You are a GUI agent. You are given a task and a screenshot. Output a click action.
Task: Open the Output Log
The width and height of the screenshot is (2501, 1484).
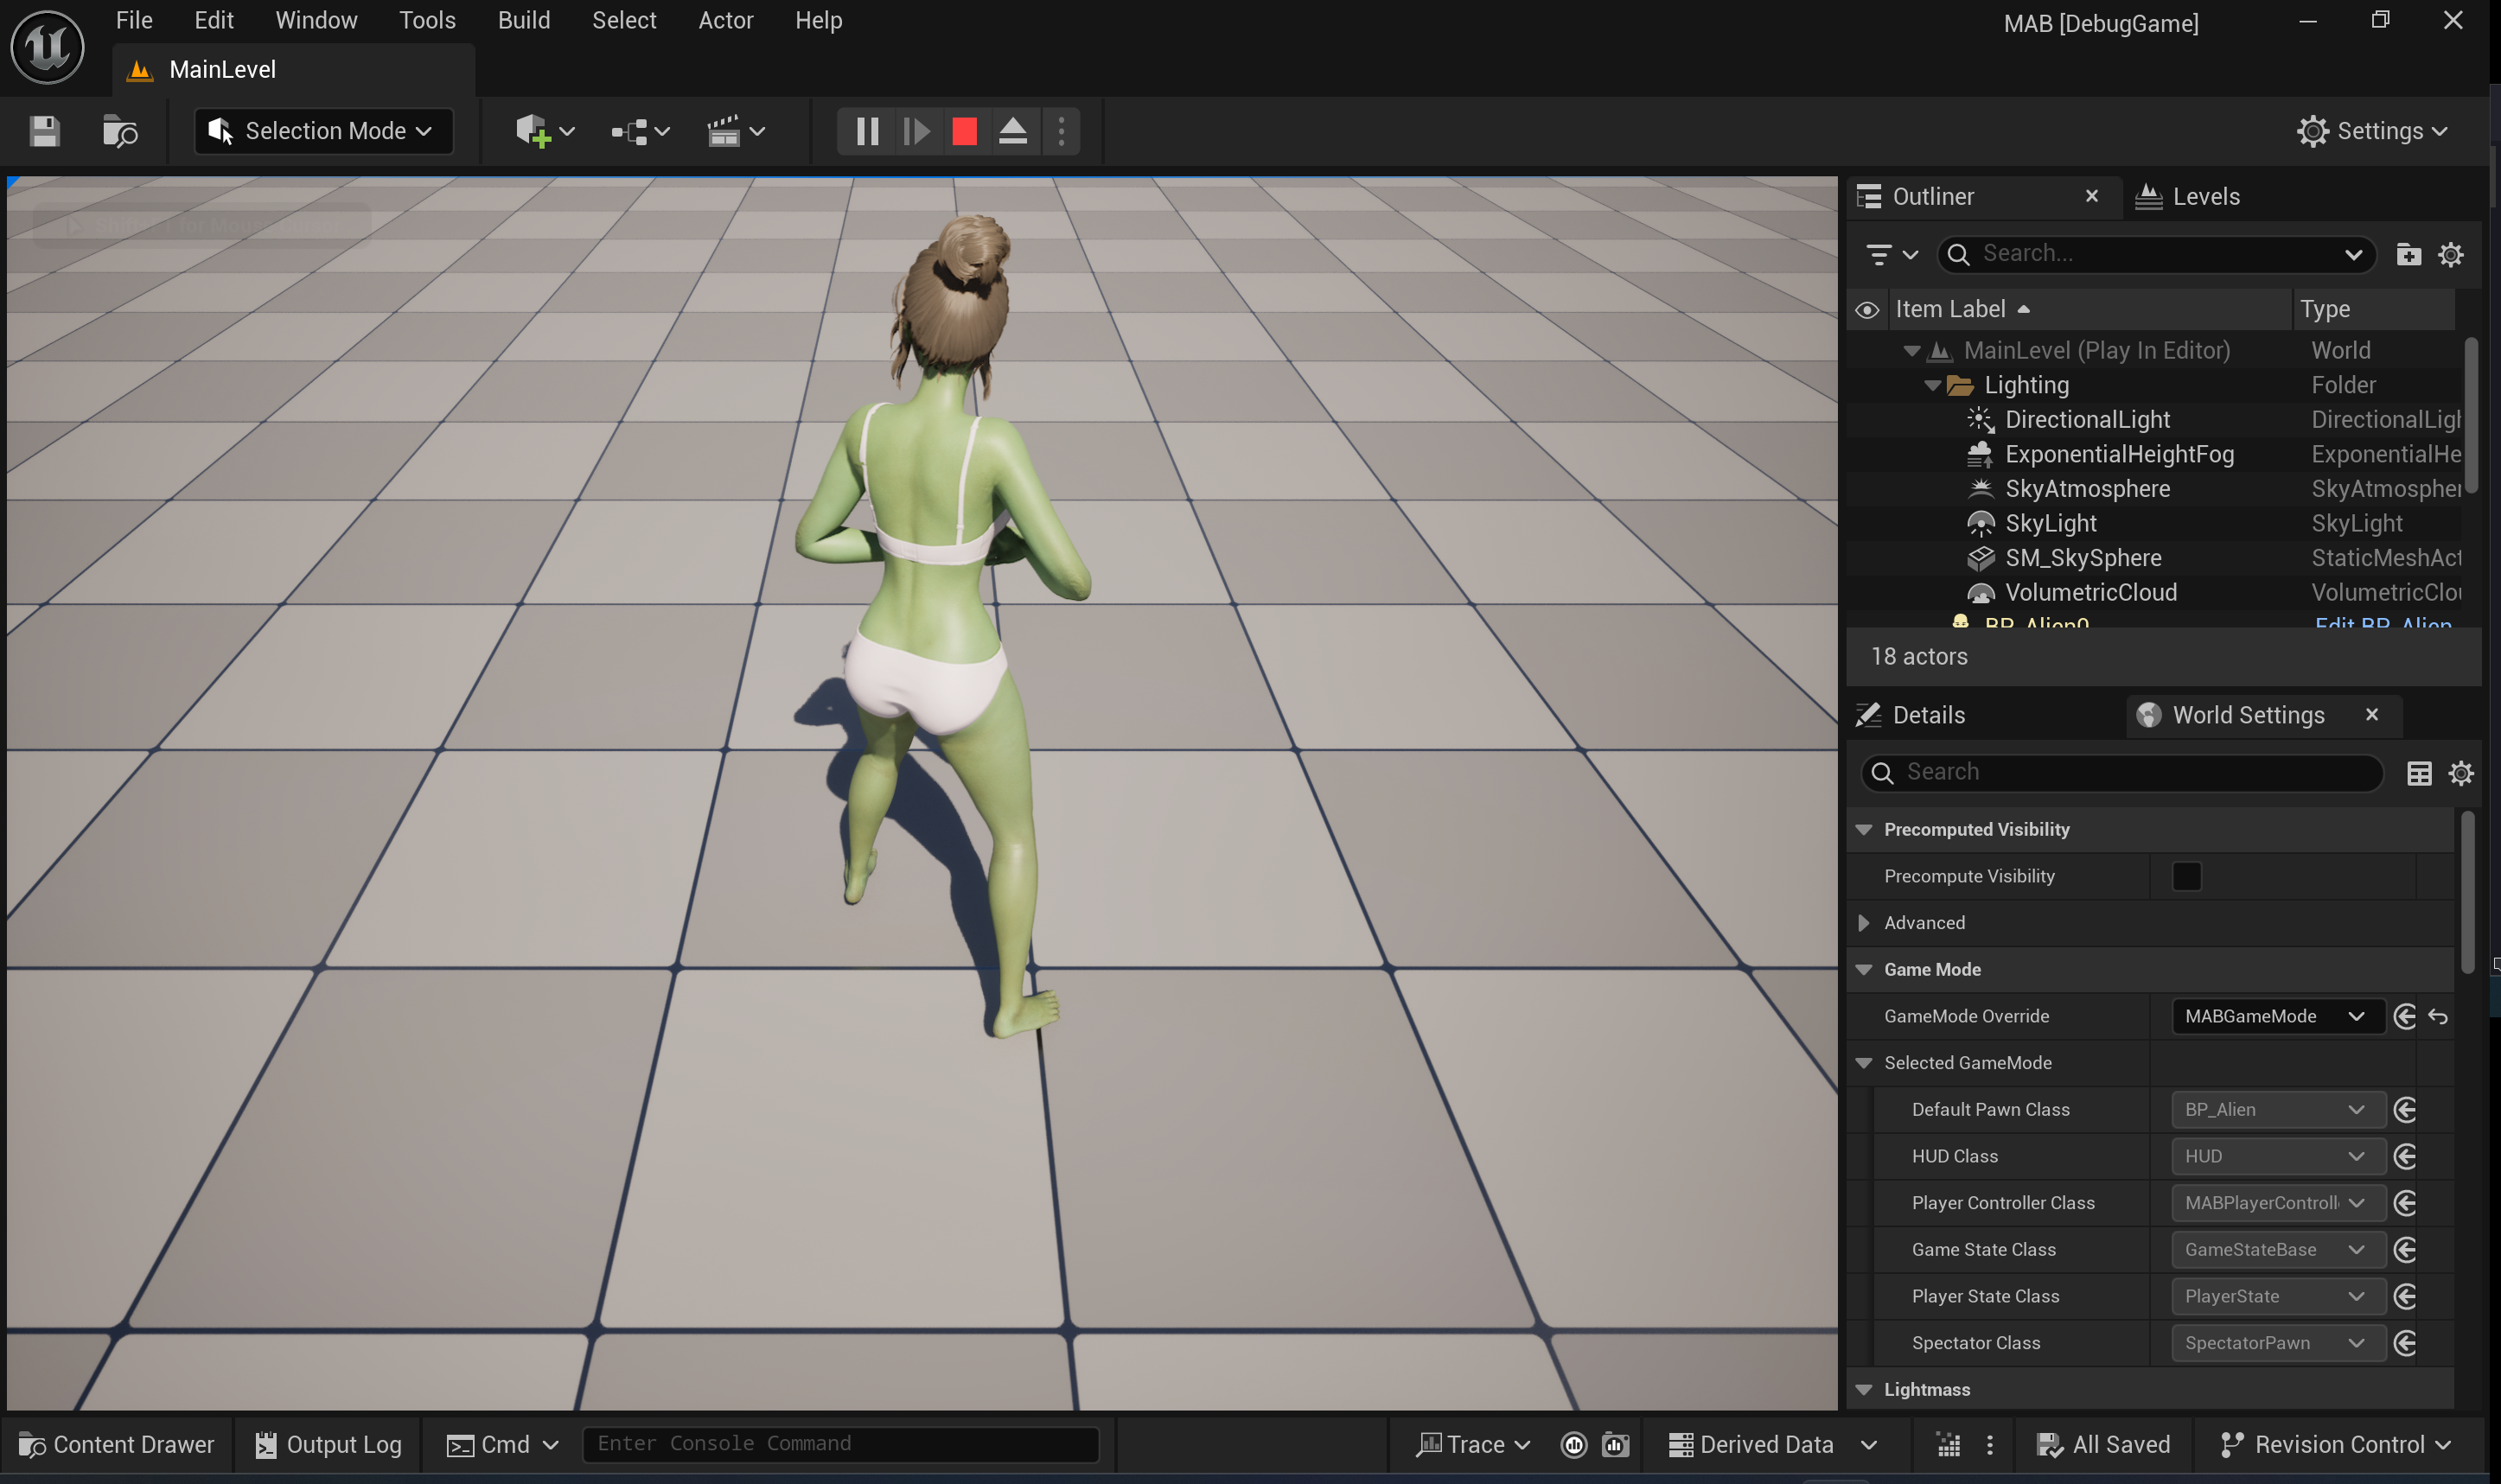pyautogui.click(x=328, y=1445)
